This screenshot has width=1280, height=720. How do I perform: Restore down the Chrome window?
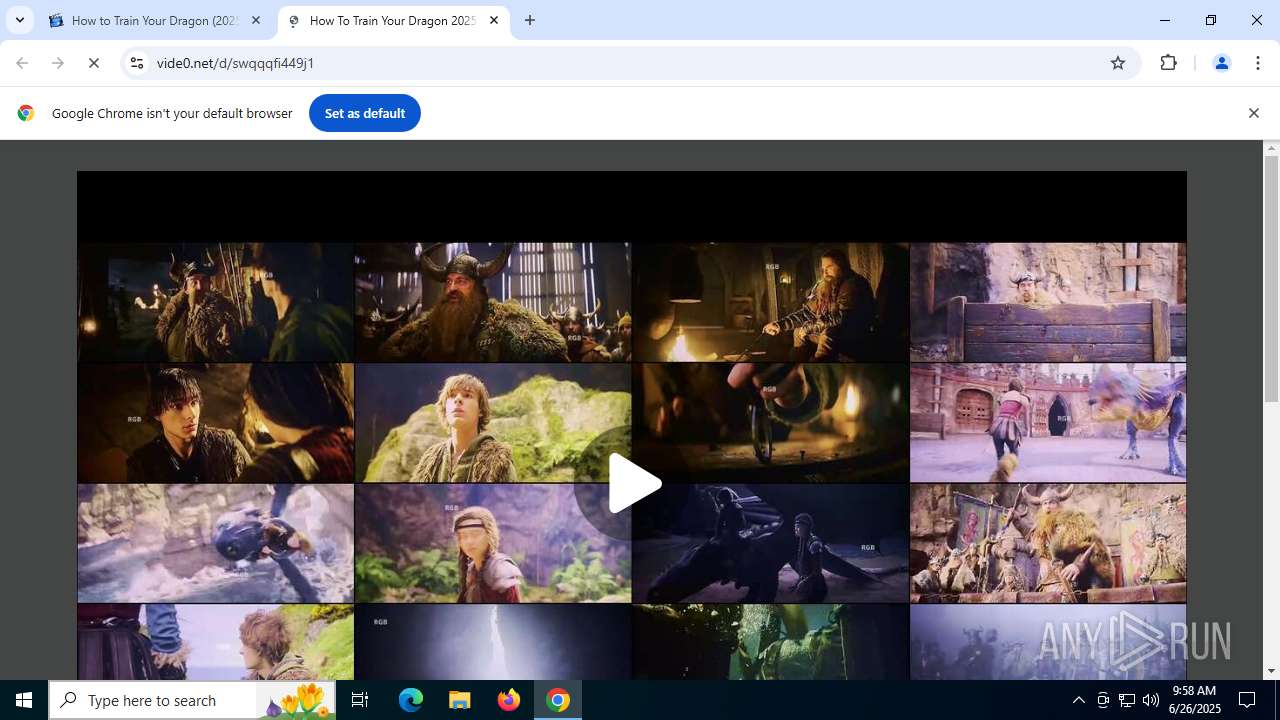pyautogui.click(x=1211, y=20)
